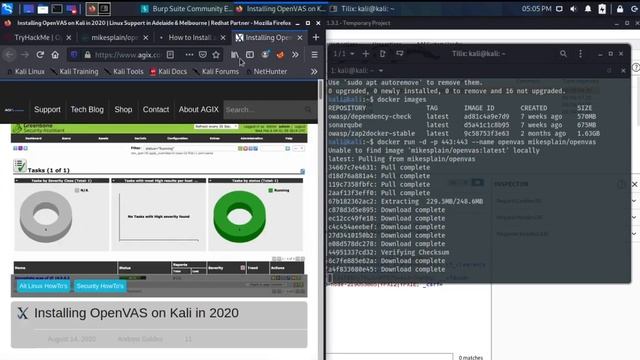Viewport: 640px width, 360px height.
Task: Open Tilix session switcher dropdown 1/1
Action: 344,53
